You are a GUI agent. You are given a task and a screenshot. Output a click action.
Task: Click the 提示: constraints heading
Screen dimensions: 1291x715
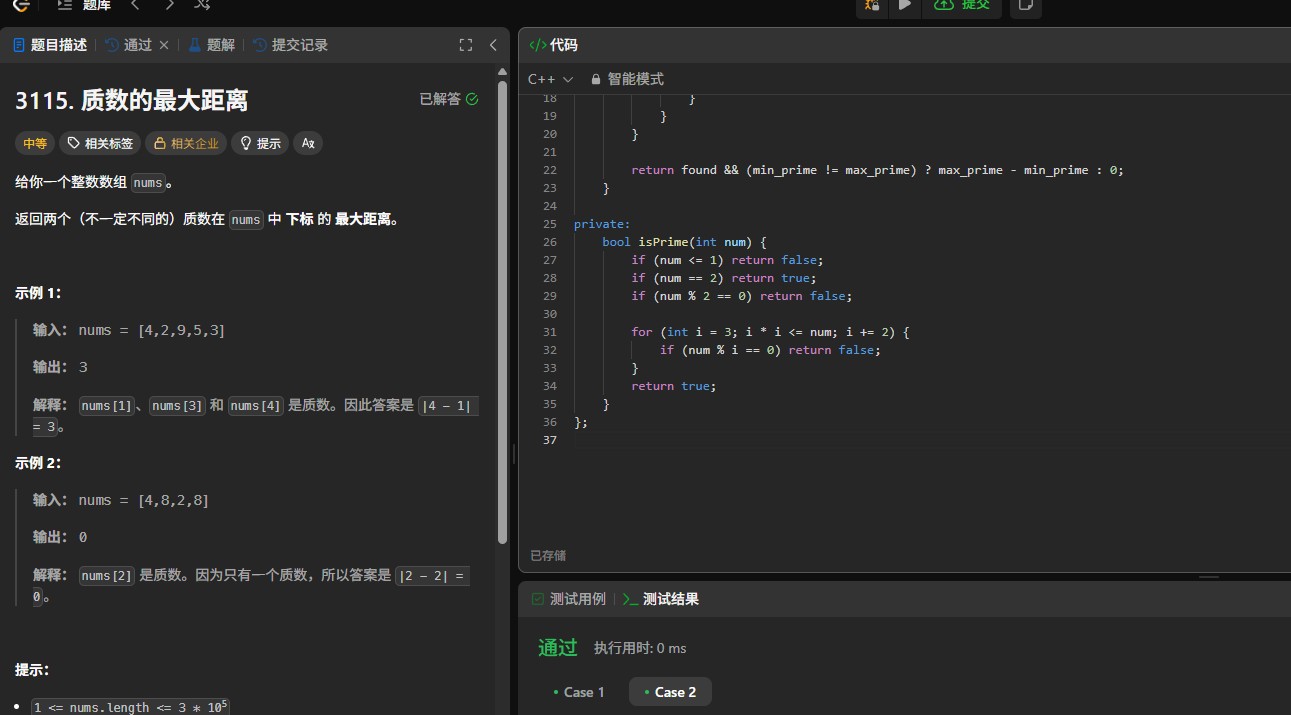click(x=32, y=670)
